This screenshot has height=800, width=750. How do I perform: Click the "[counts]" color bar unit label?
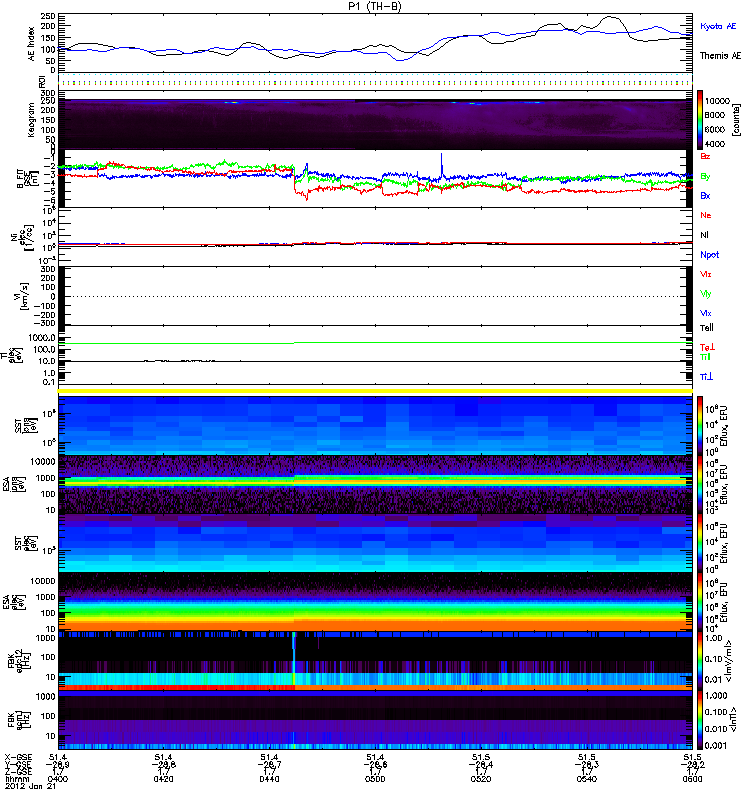pyautogui.click(x=736, y=120)
